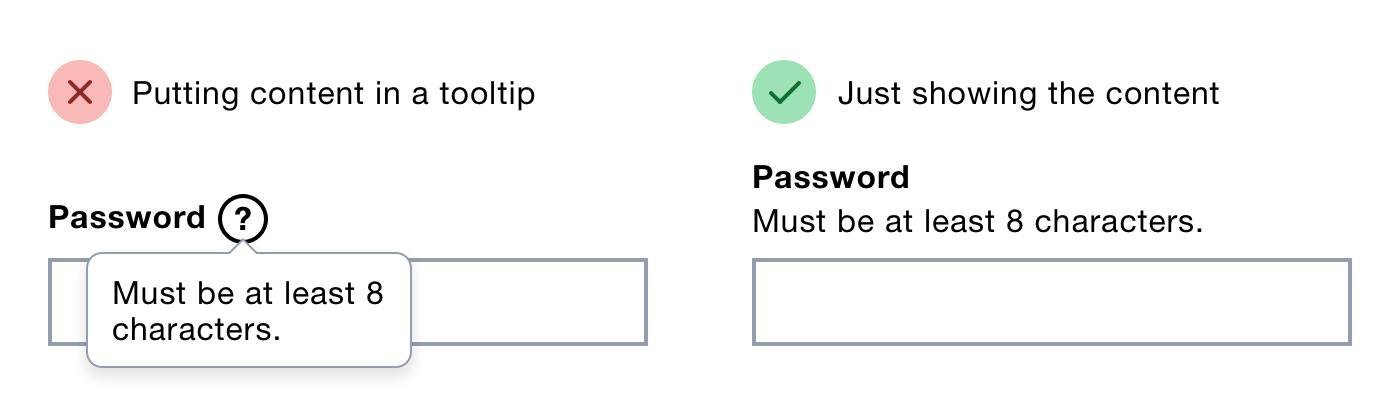Click the bold Password label beside help icon
Screen dimensions: 1400x406
pyautogui.click(x=127, y=218)
